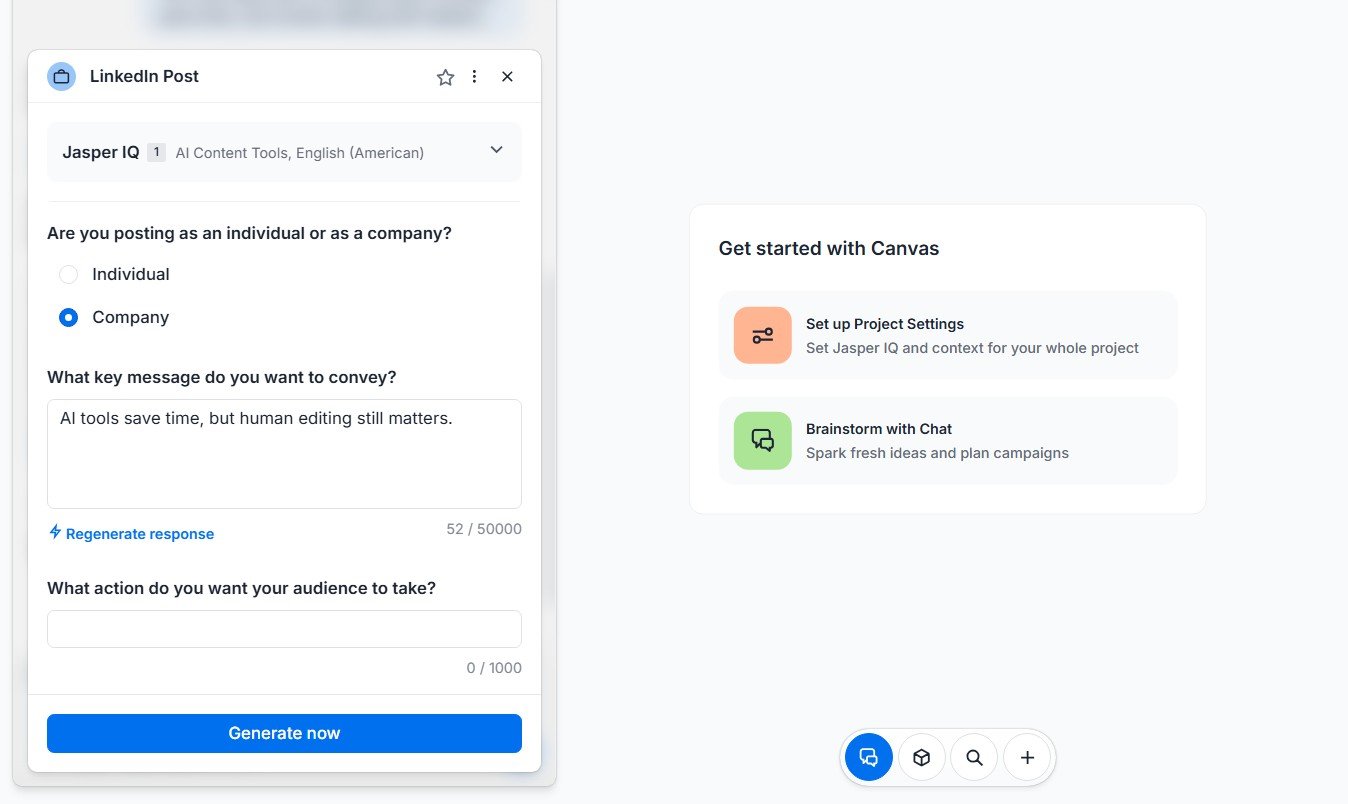Screen dimensions: 1348x804
Task: Click the lightning bolt regenerate icon
Action: (55, 533)
